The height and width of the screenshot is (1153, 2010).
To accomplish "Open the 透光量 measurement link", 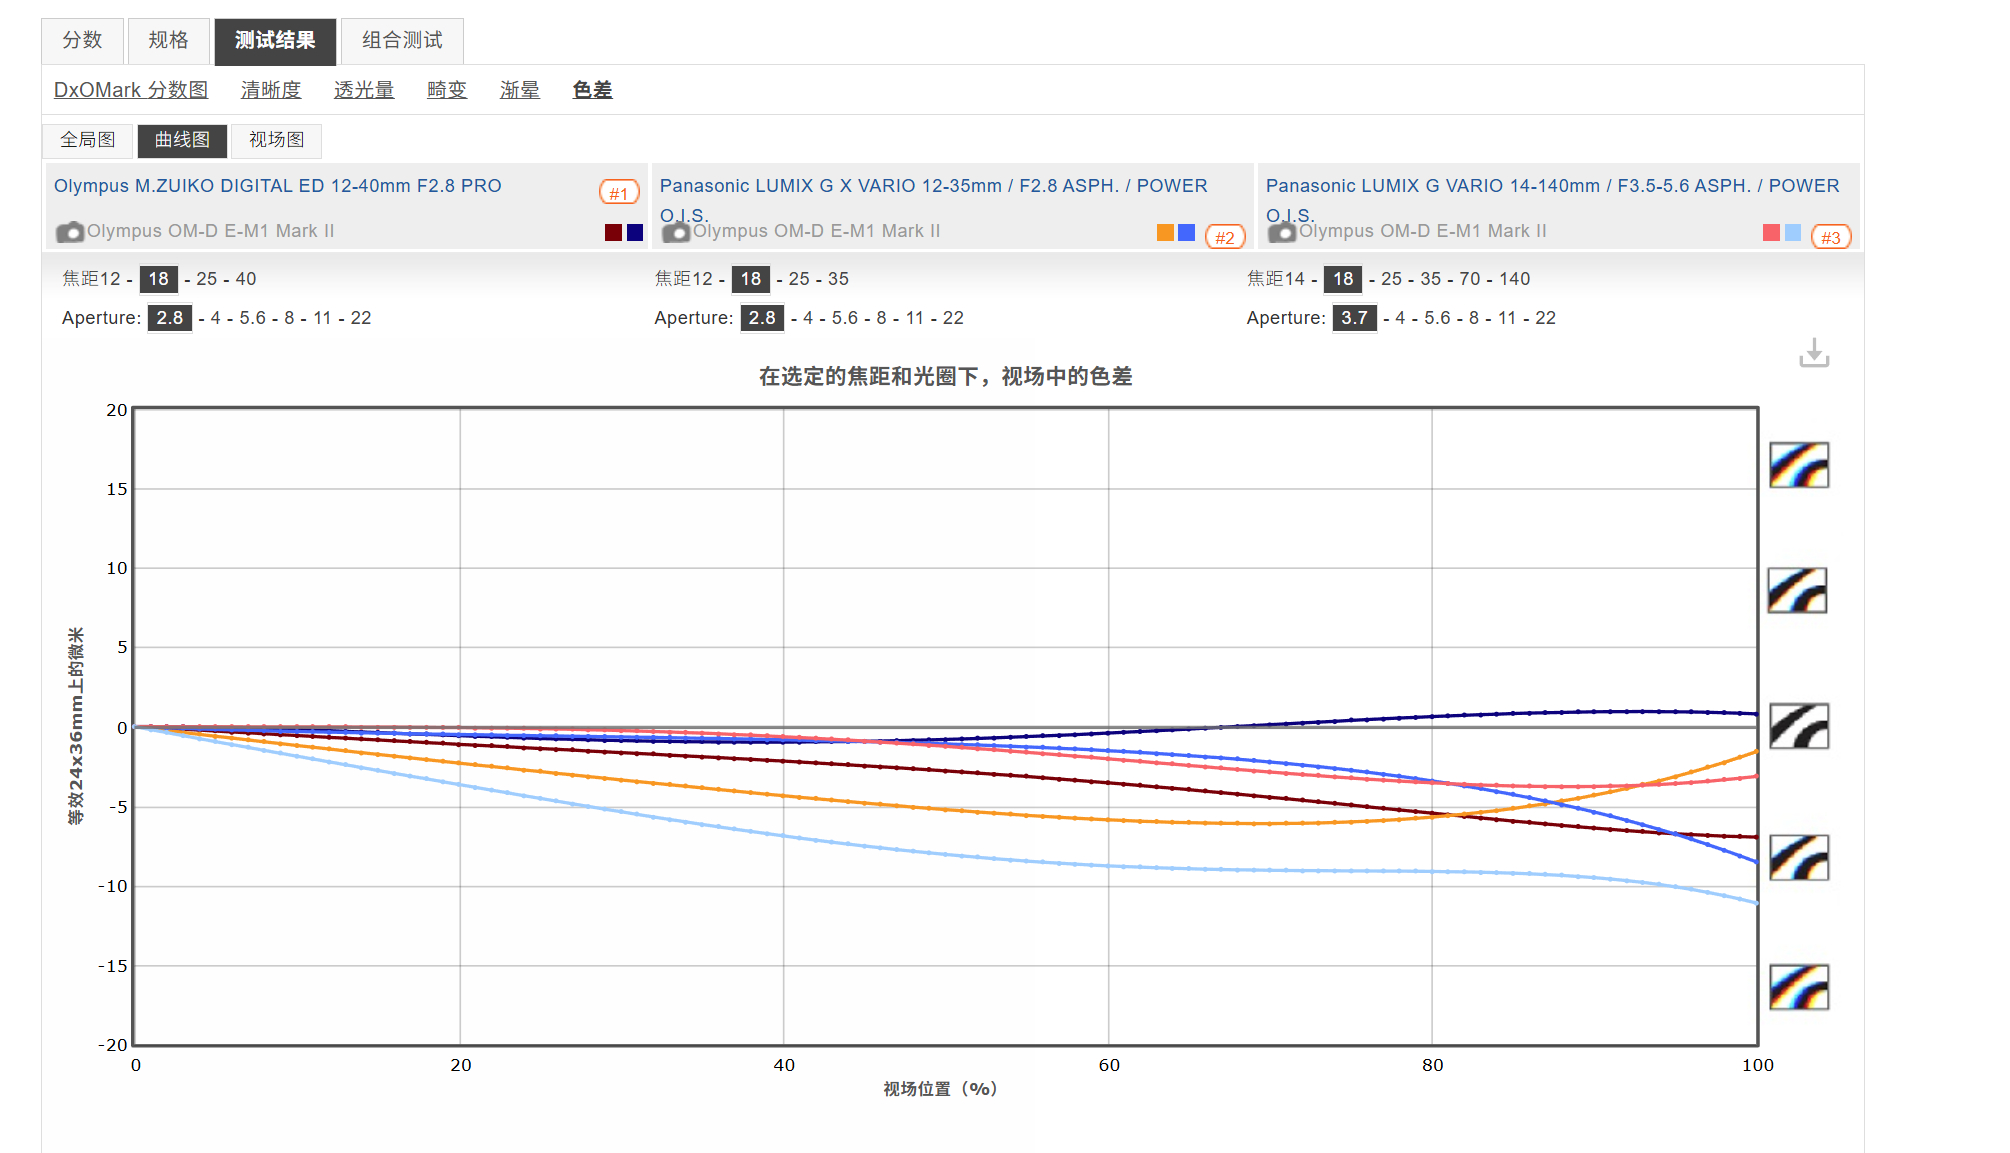I will pyautogui.click(x=364, y=90).
